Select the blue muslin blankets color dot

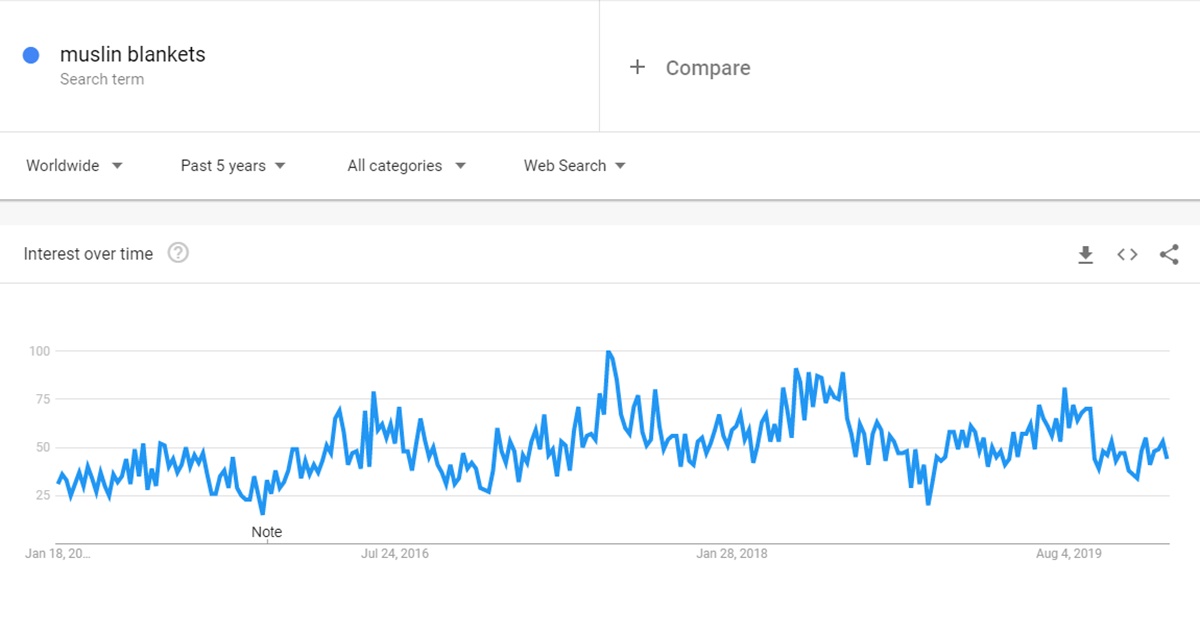pyautogui.click(x=31, y=55)
